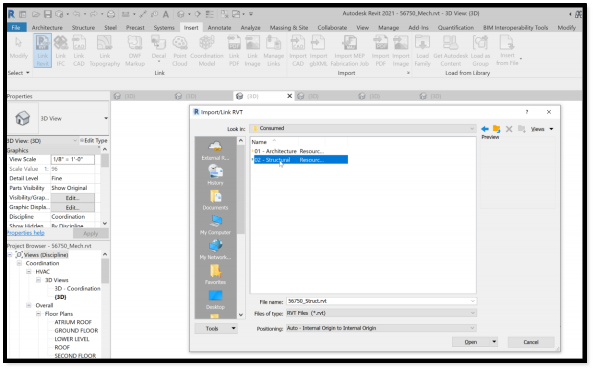This screenshot has height=371, width=595.
Task: Cancel the Import/Link RVT dialog
Action: pos(531,342)
